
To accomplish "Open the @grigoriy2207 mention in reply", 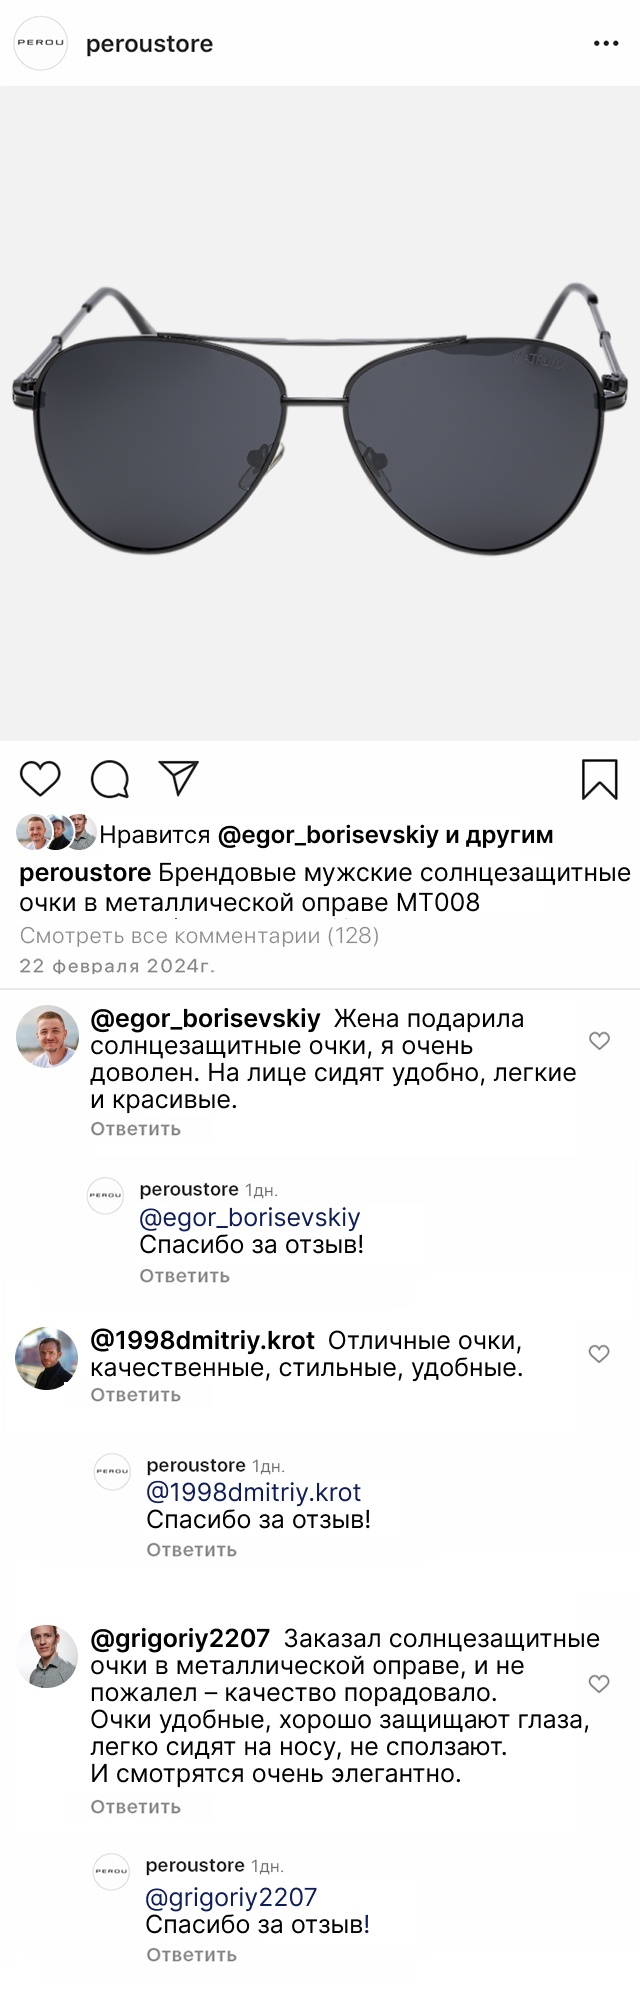I will click(231, 1897).
